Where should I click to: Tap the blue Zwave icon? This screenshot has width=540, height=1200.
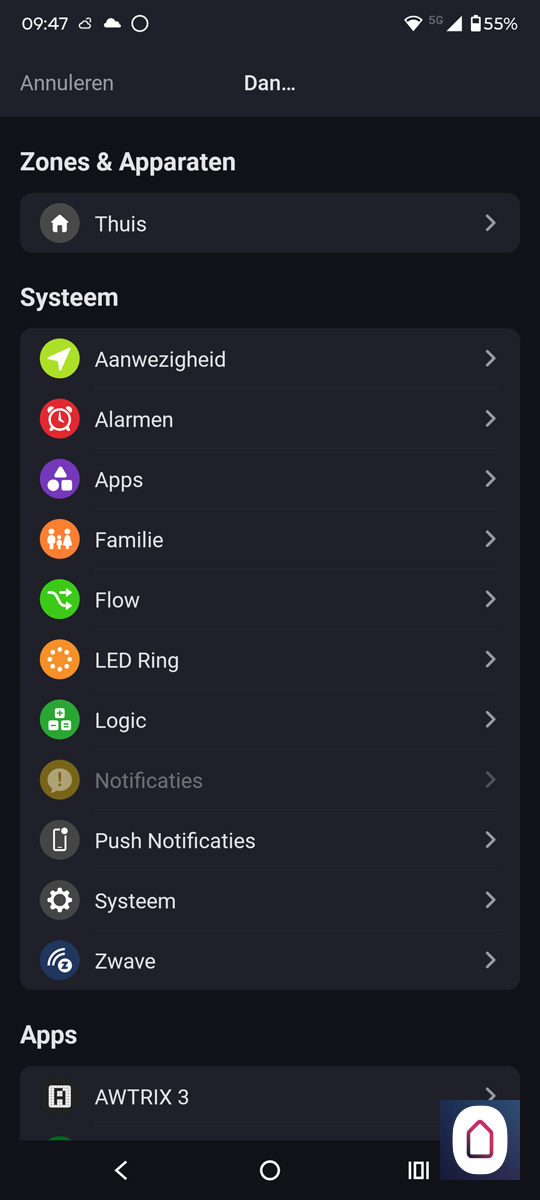click(x=60, y=961)
